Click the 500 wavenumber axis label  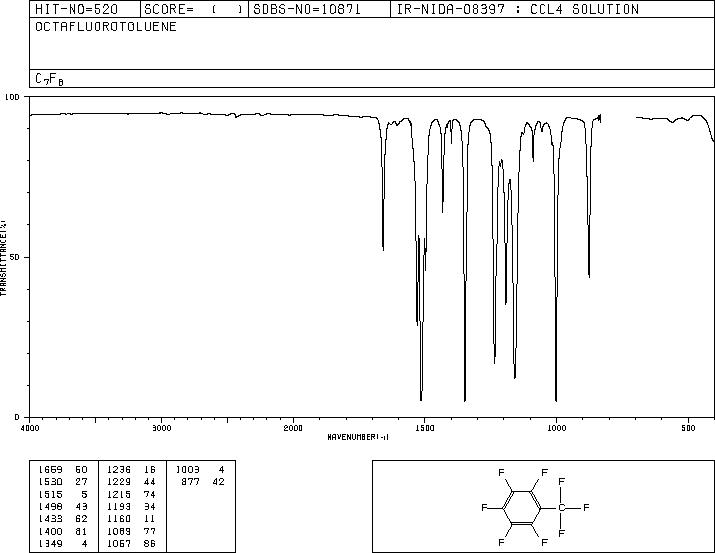tap(688, 428)
